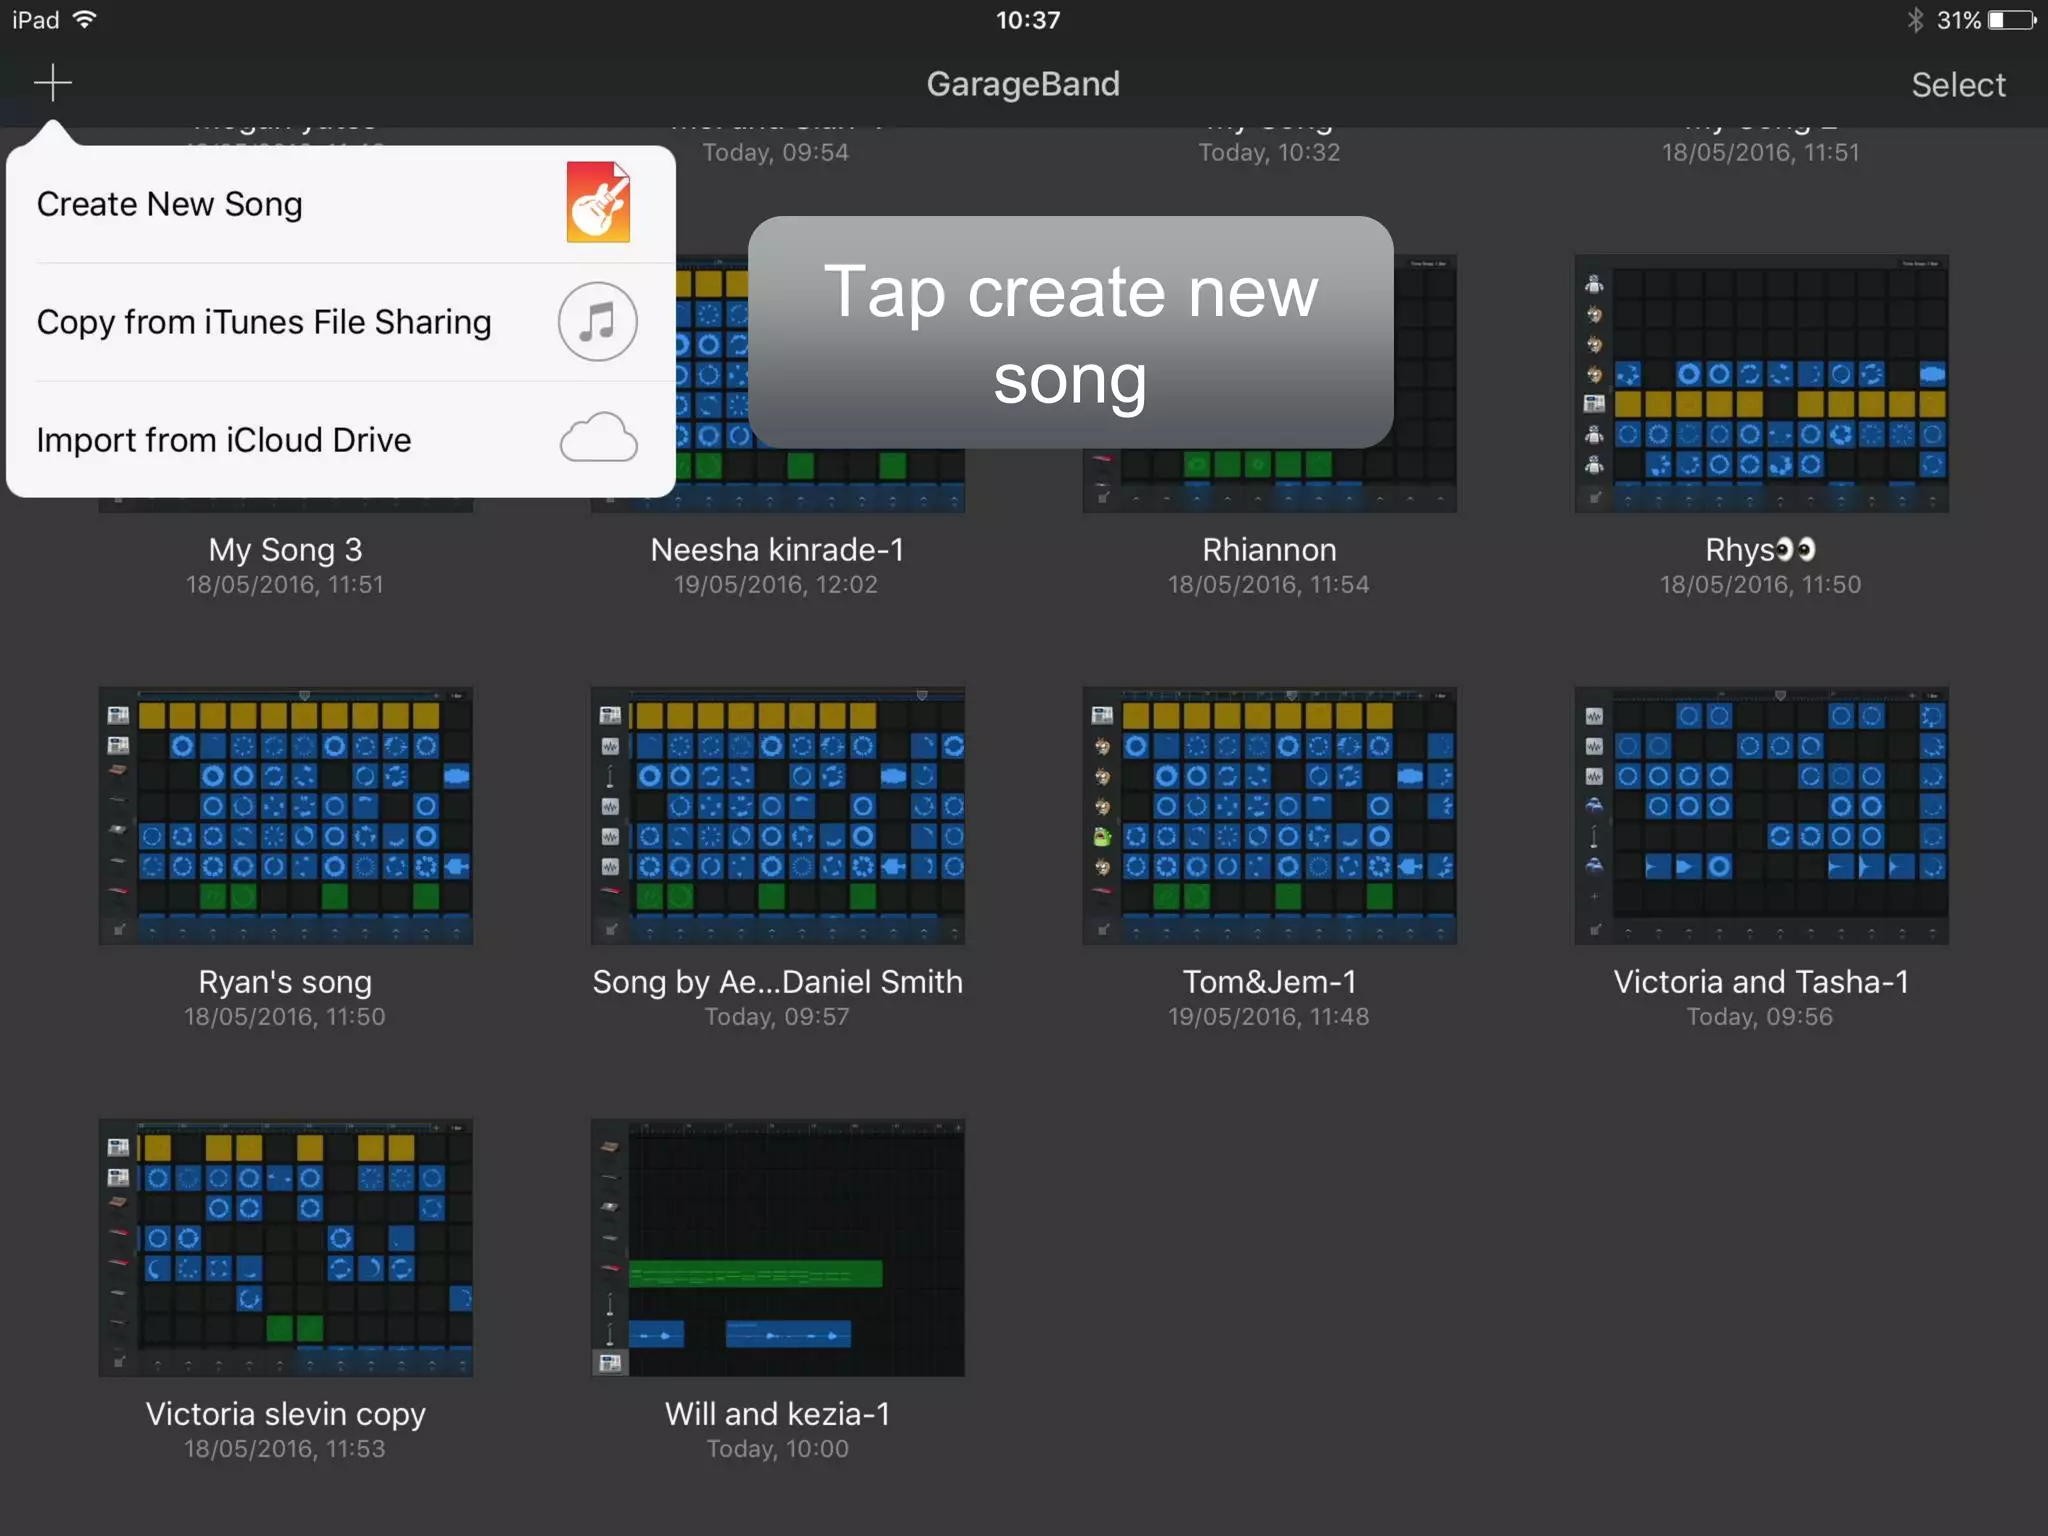Tap the Rhiannon song title
Screen dimensions: 2048x1536
(x=1269, y=550)
